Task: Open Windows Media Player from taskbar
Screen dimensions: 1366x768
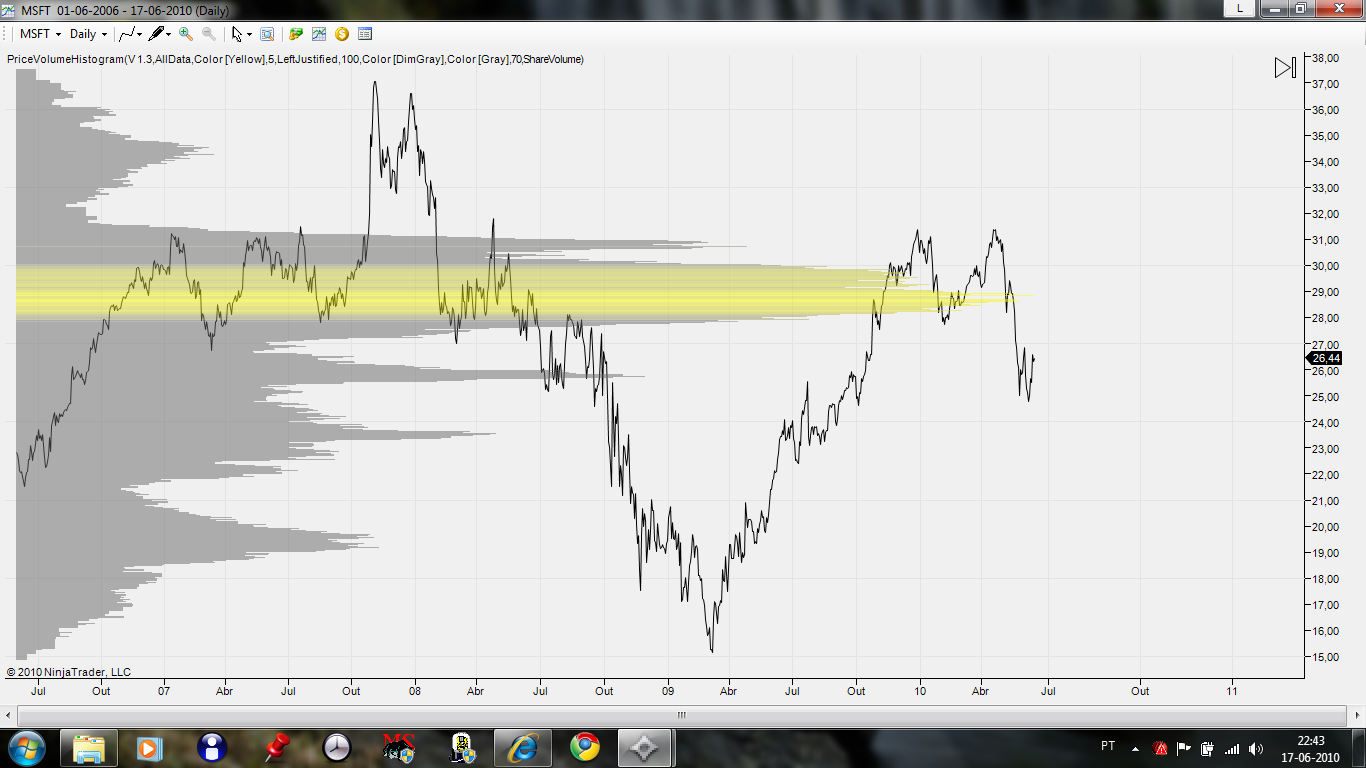Action: pos(148,747)
